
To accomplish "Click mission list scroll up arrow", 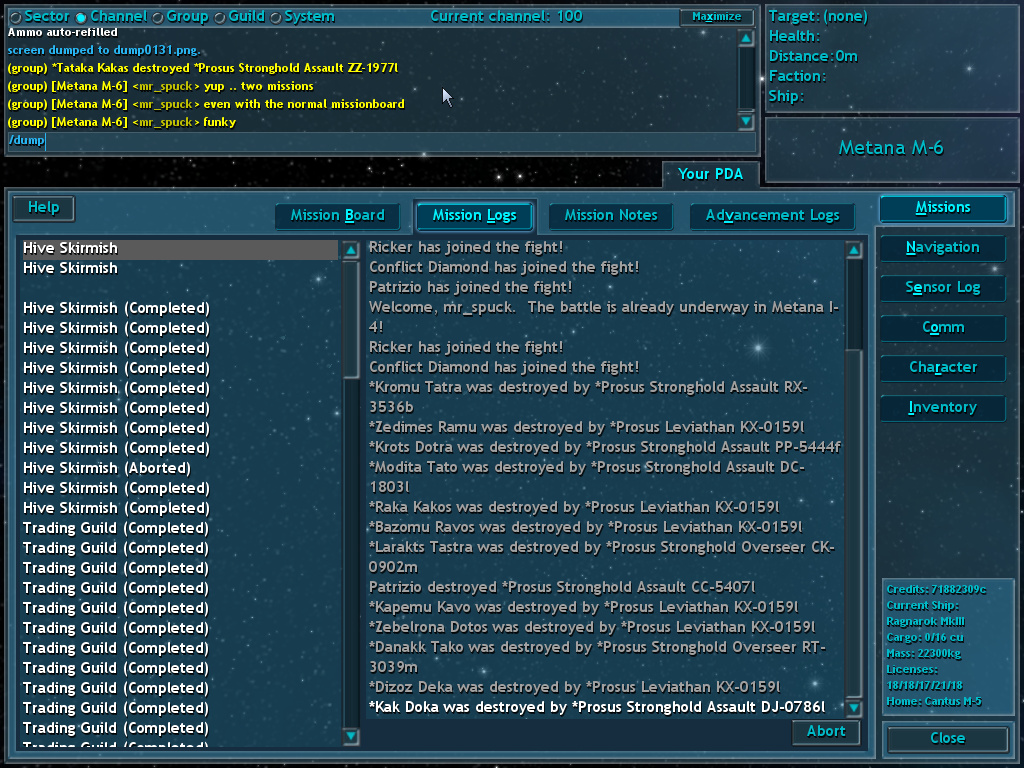I will click(351, 250).
